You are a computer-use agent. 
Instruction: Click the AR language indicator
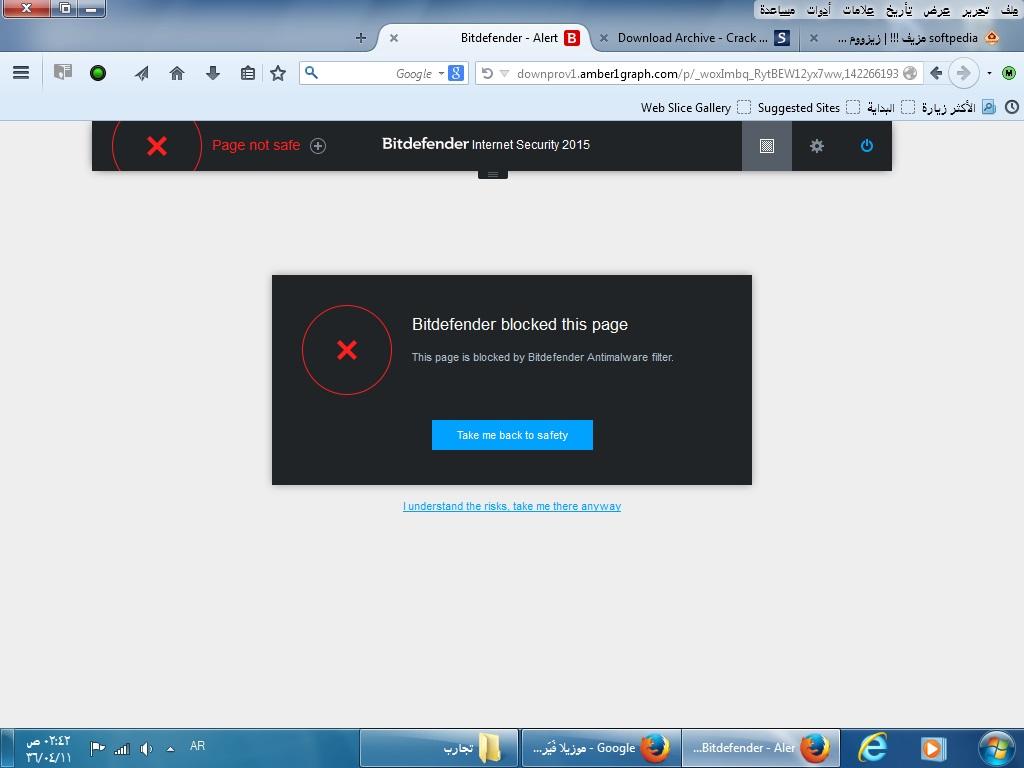197,746
